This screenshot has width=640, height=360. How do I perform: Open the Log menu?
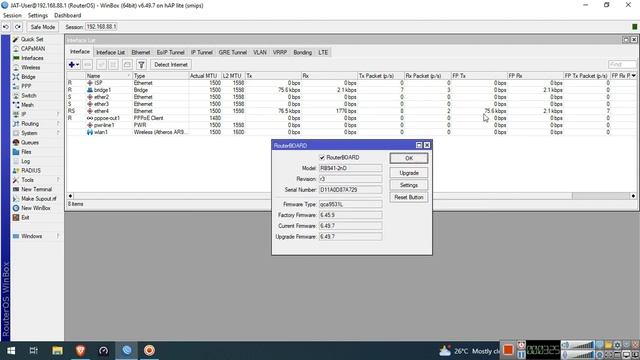tap(25, 161)
